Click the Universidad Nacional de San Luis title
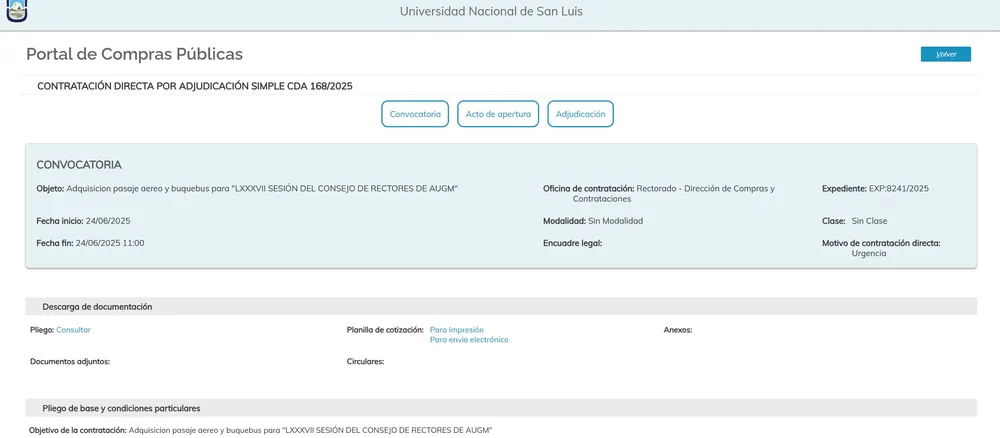The image size is (1000, 438). tap(491, 12)
